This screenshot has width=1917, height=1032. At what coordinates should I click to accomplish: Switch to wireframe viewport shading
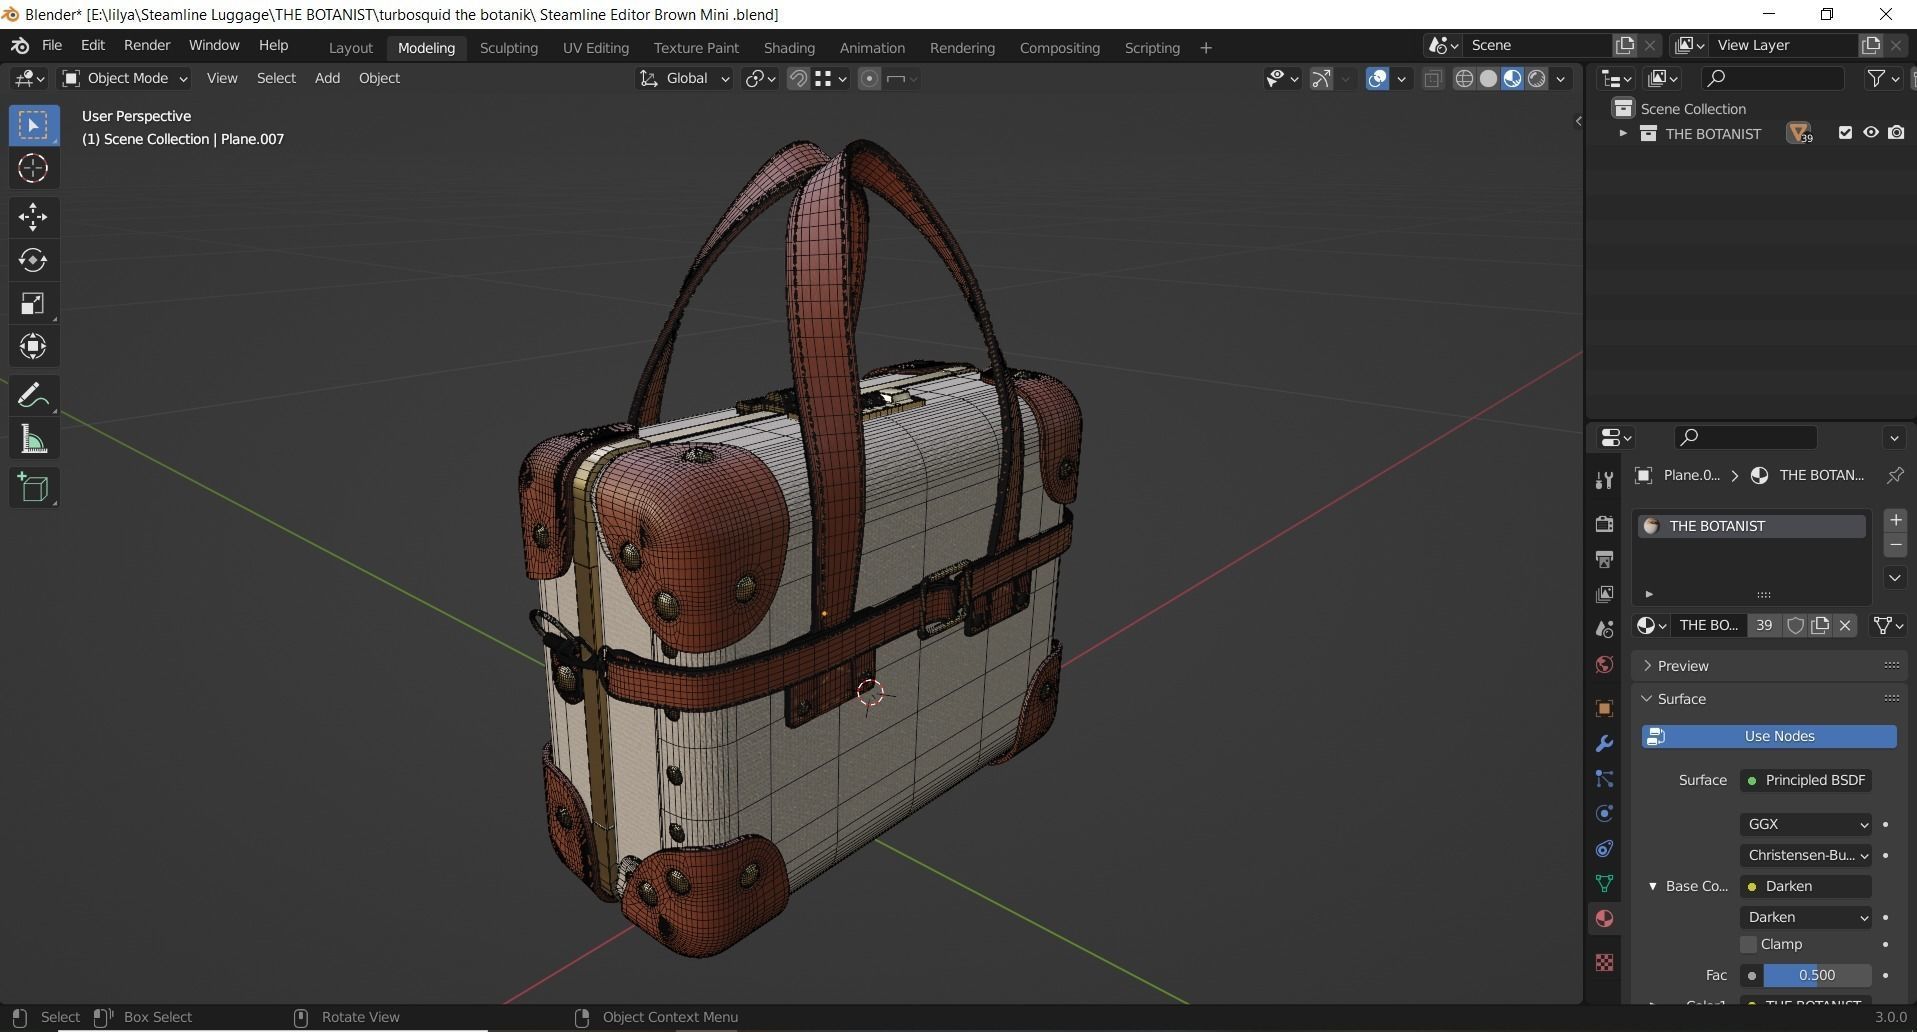[x=1464, y=79]
